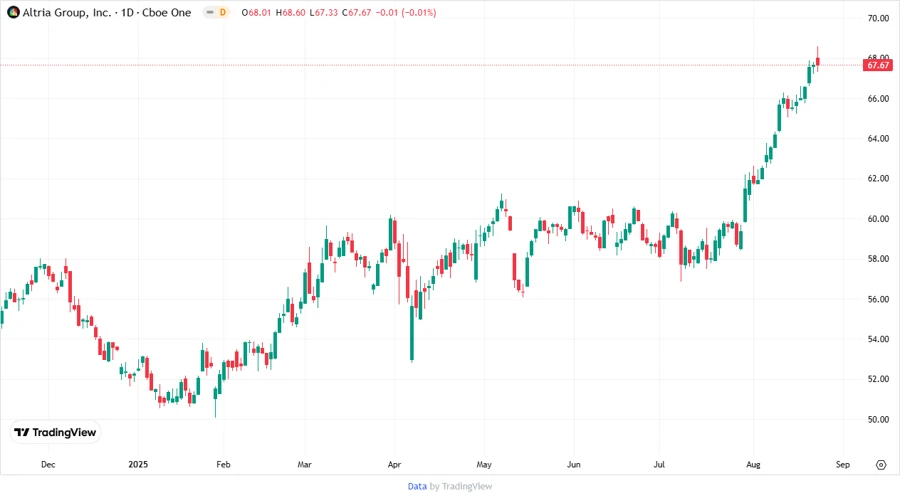Click the Apr time axis label

(x=394, y=464)
